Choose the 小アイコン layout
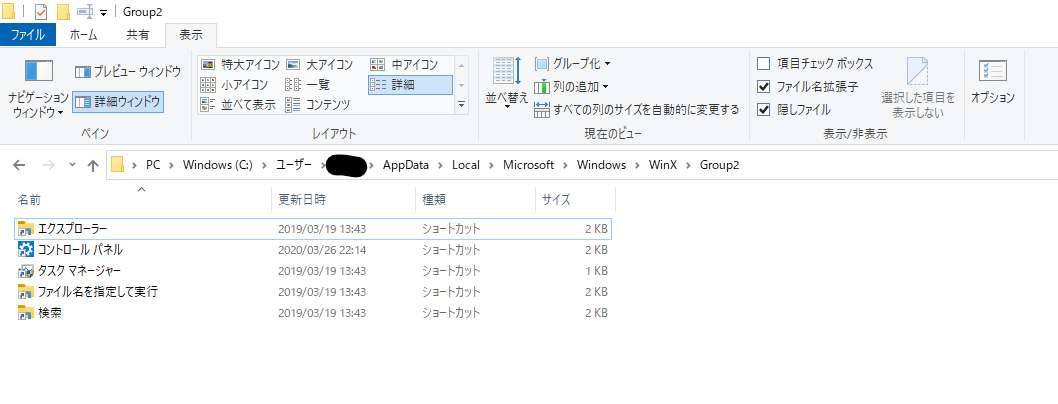Viewport: 1058px width, 404px height. coord(235,84)
